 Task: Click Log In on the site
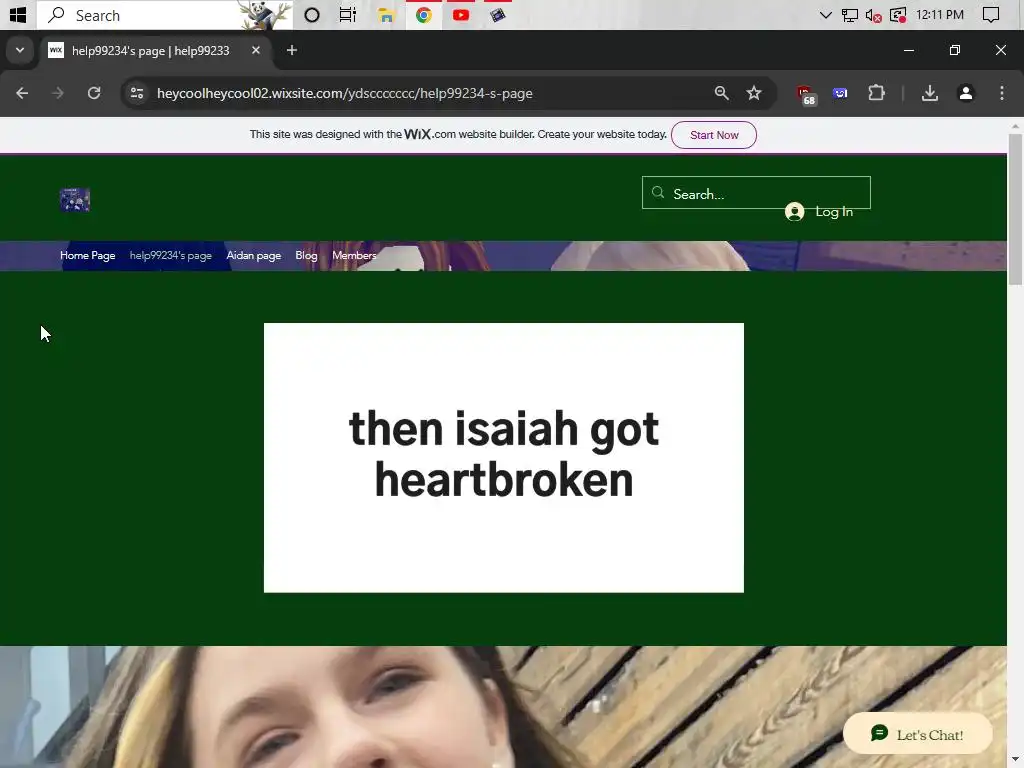834,212
